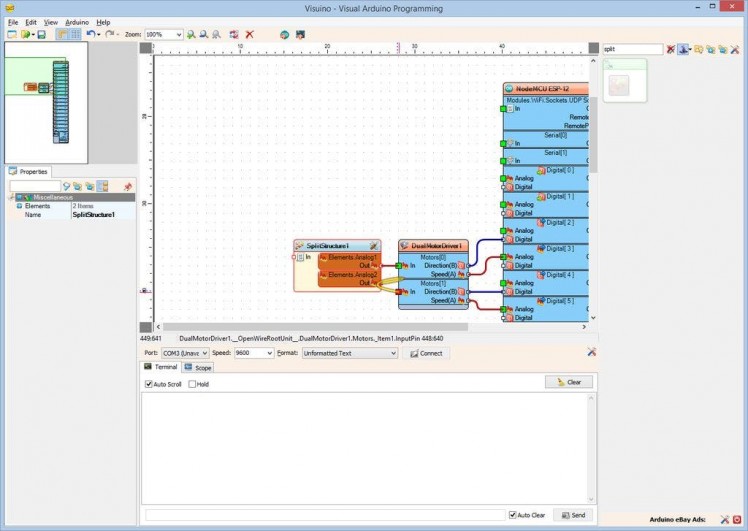The width and height of the screenshot is (748, 531).
Task: Click the component search field containing 'split'
Action: (x=632, y=49)
